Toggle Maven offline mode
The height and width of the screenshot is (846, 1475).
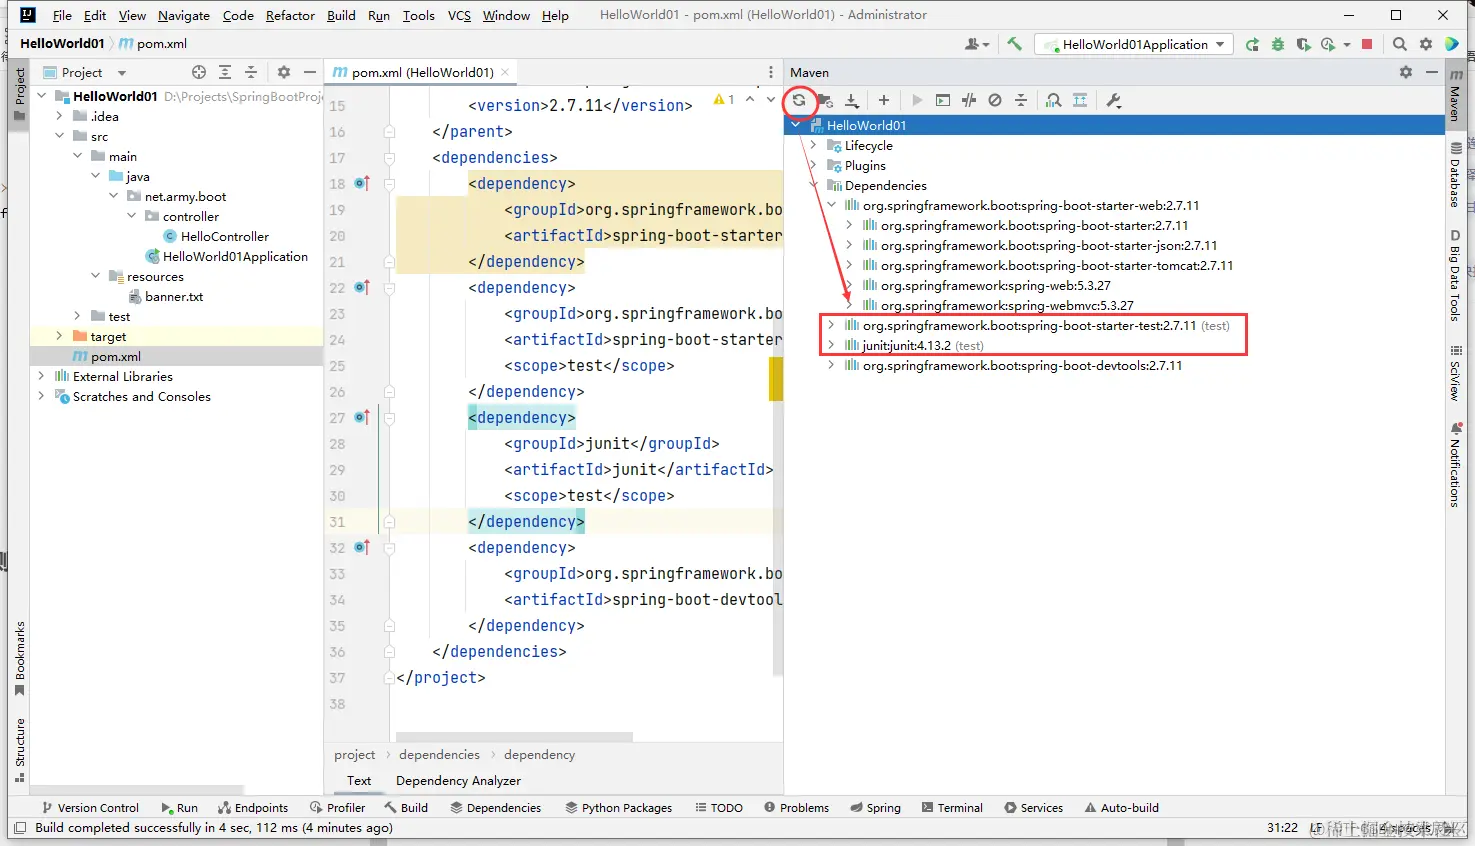click(x=969, y=100)
